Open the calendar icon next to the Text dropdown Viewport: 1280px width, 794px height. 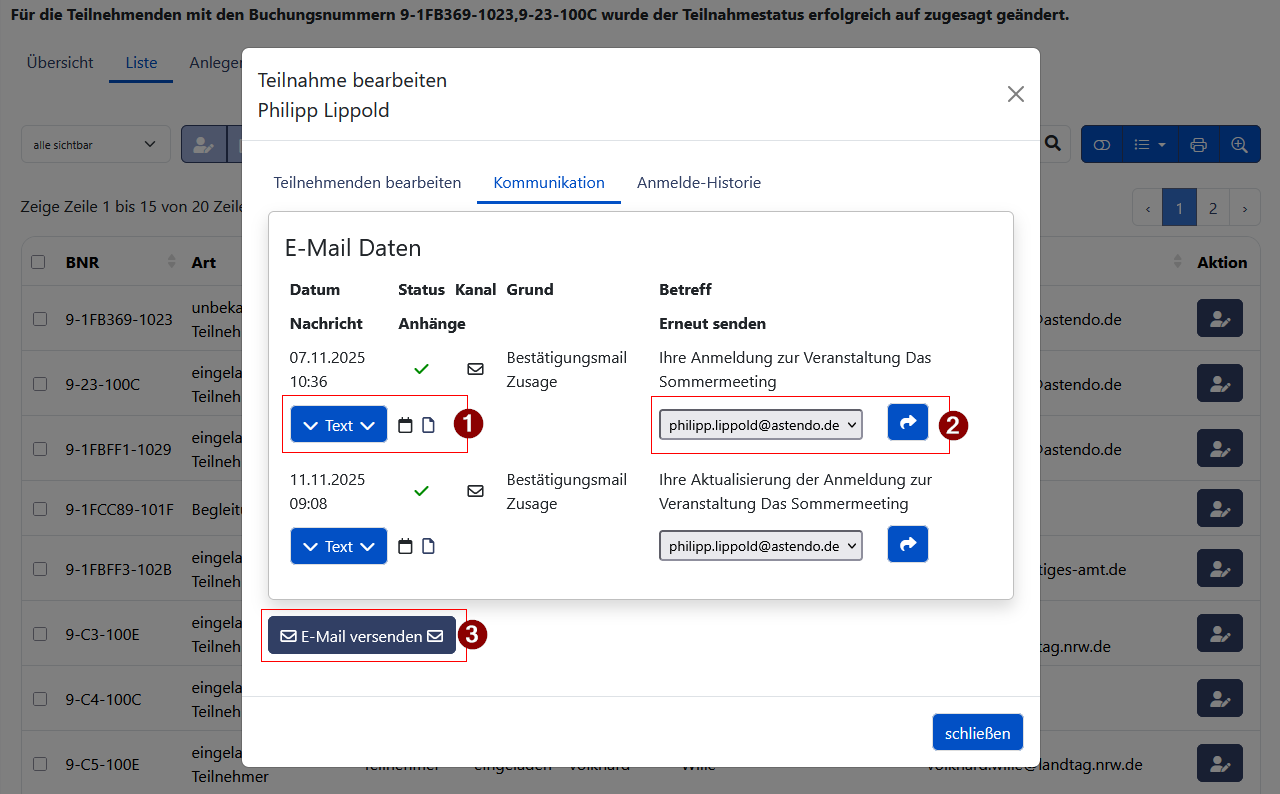click(x=404, y=424)
